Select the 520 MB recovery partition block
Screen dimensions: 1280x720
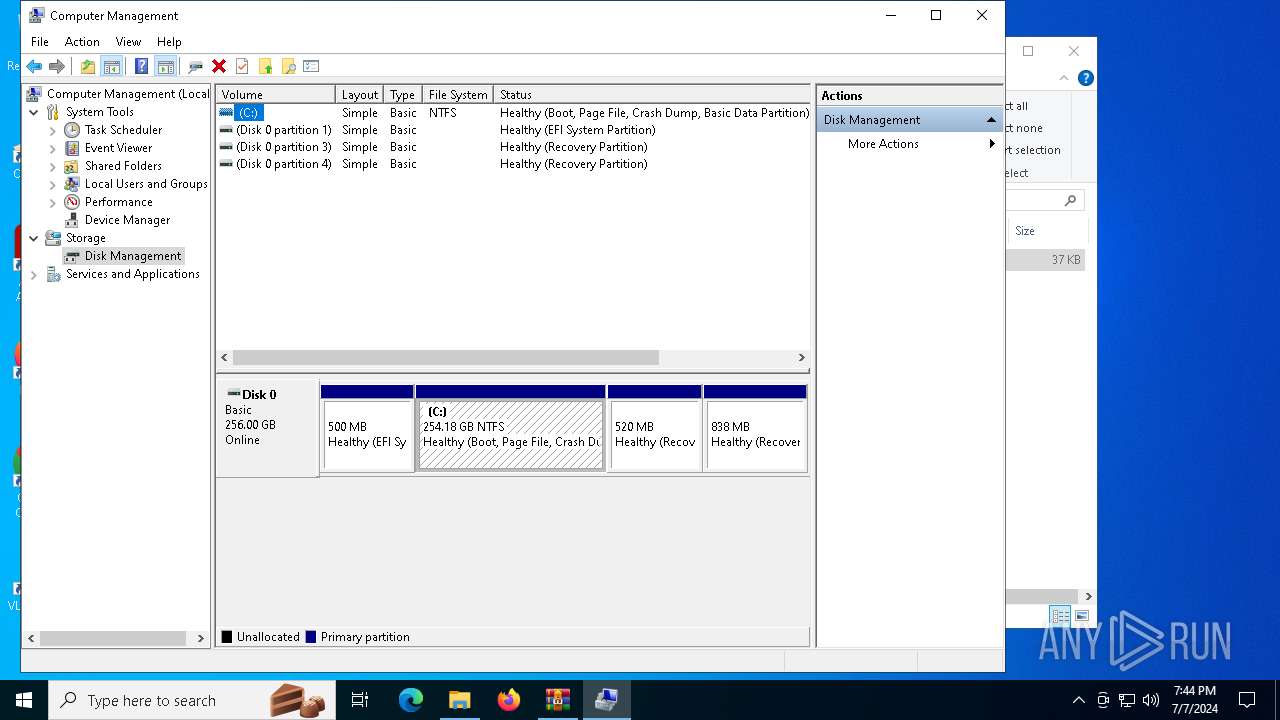[x=655, y=428]
